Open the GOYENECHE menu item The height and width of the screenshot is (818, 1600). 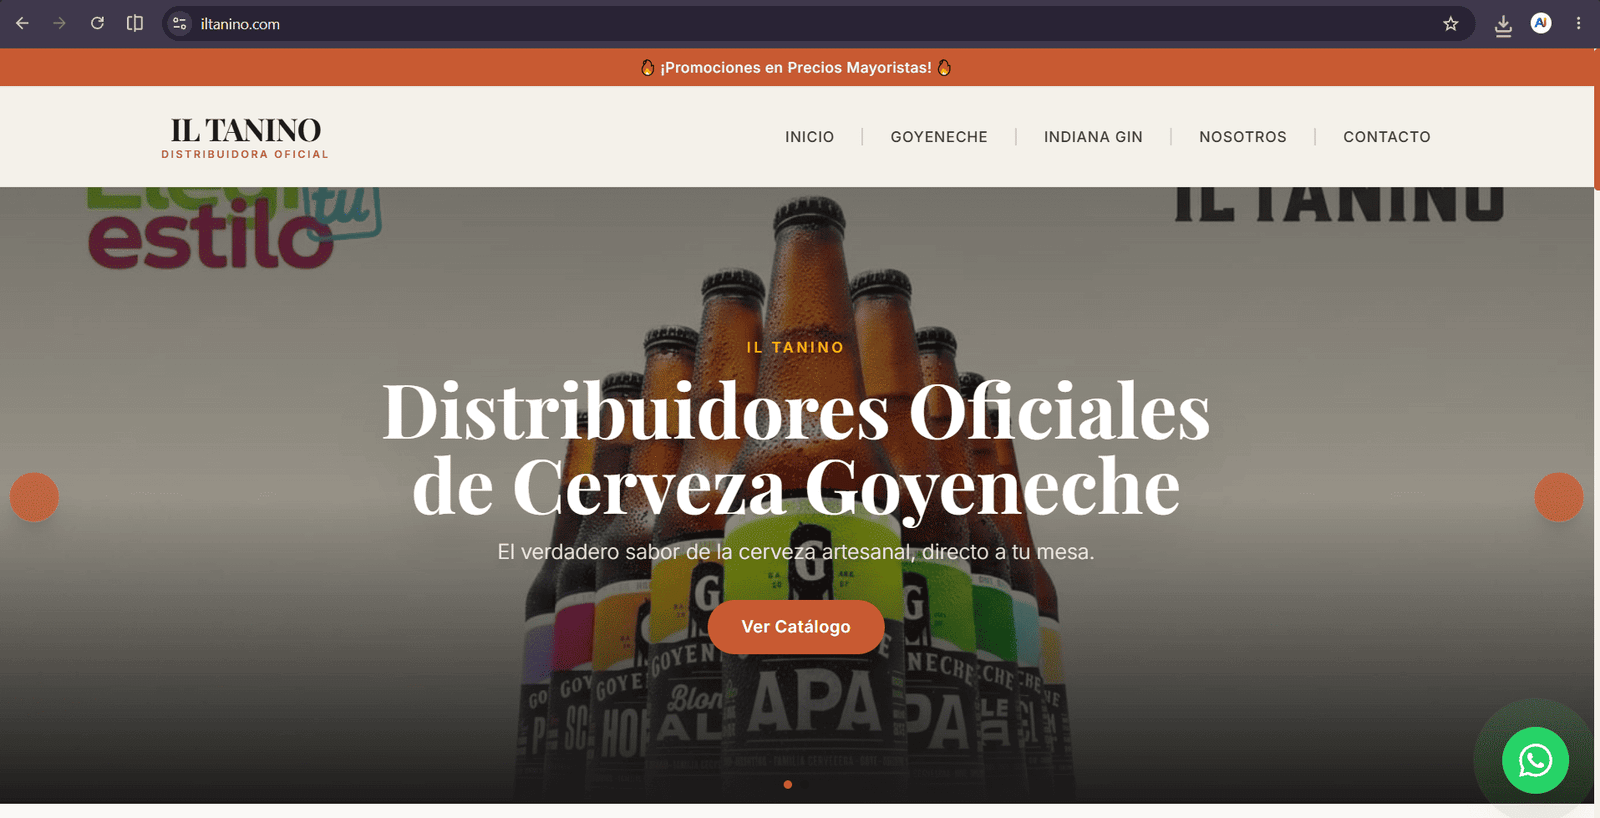939,137
